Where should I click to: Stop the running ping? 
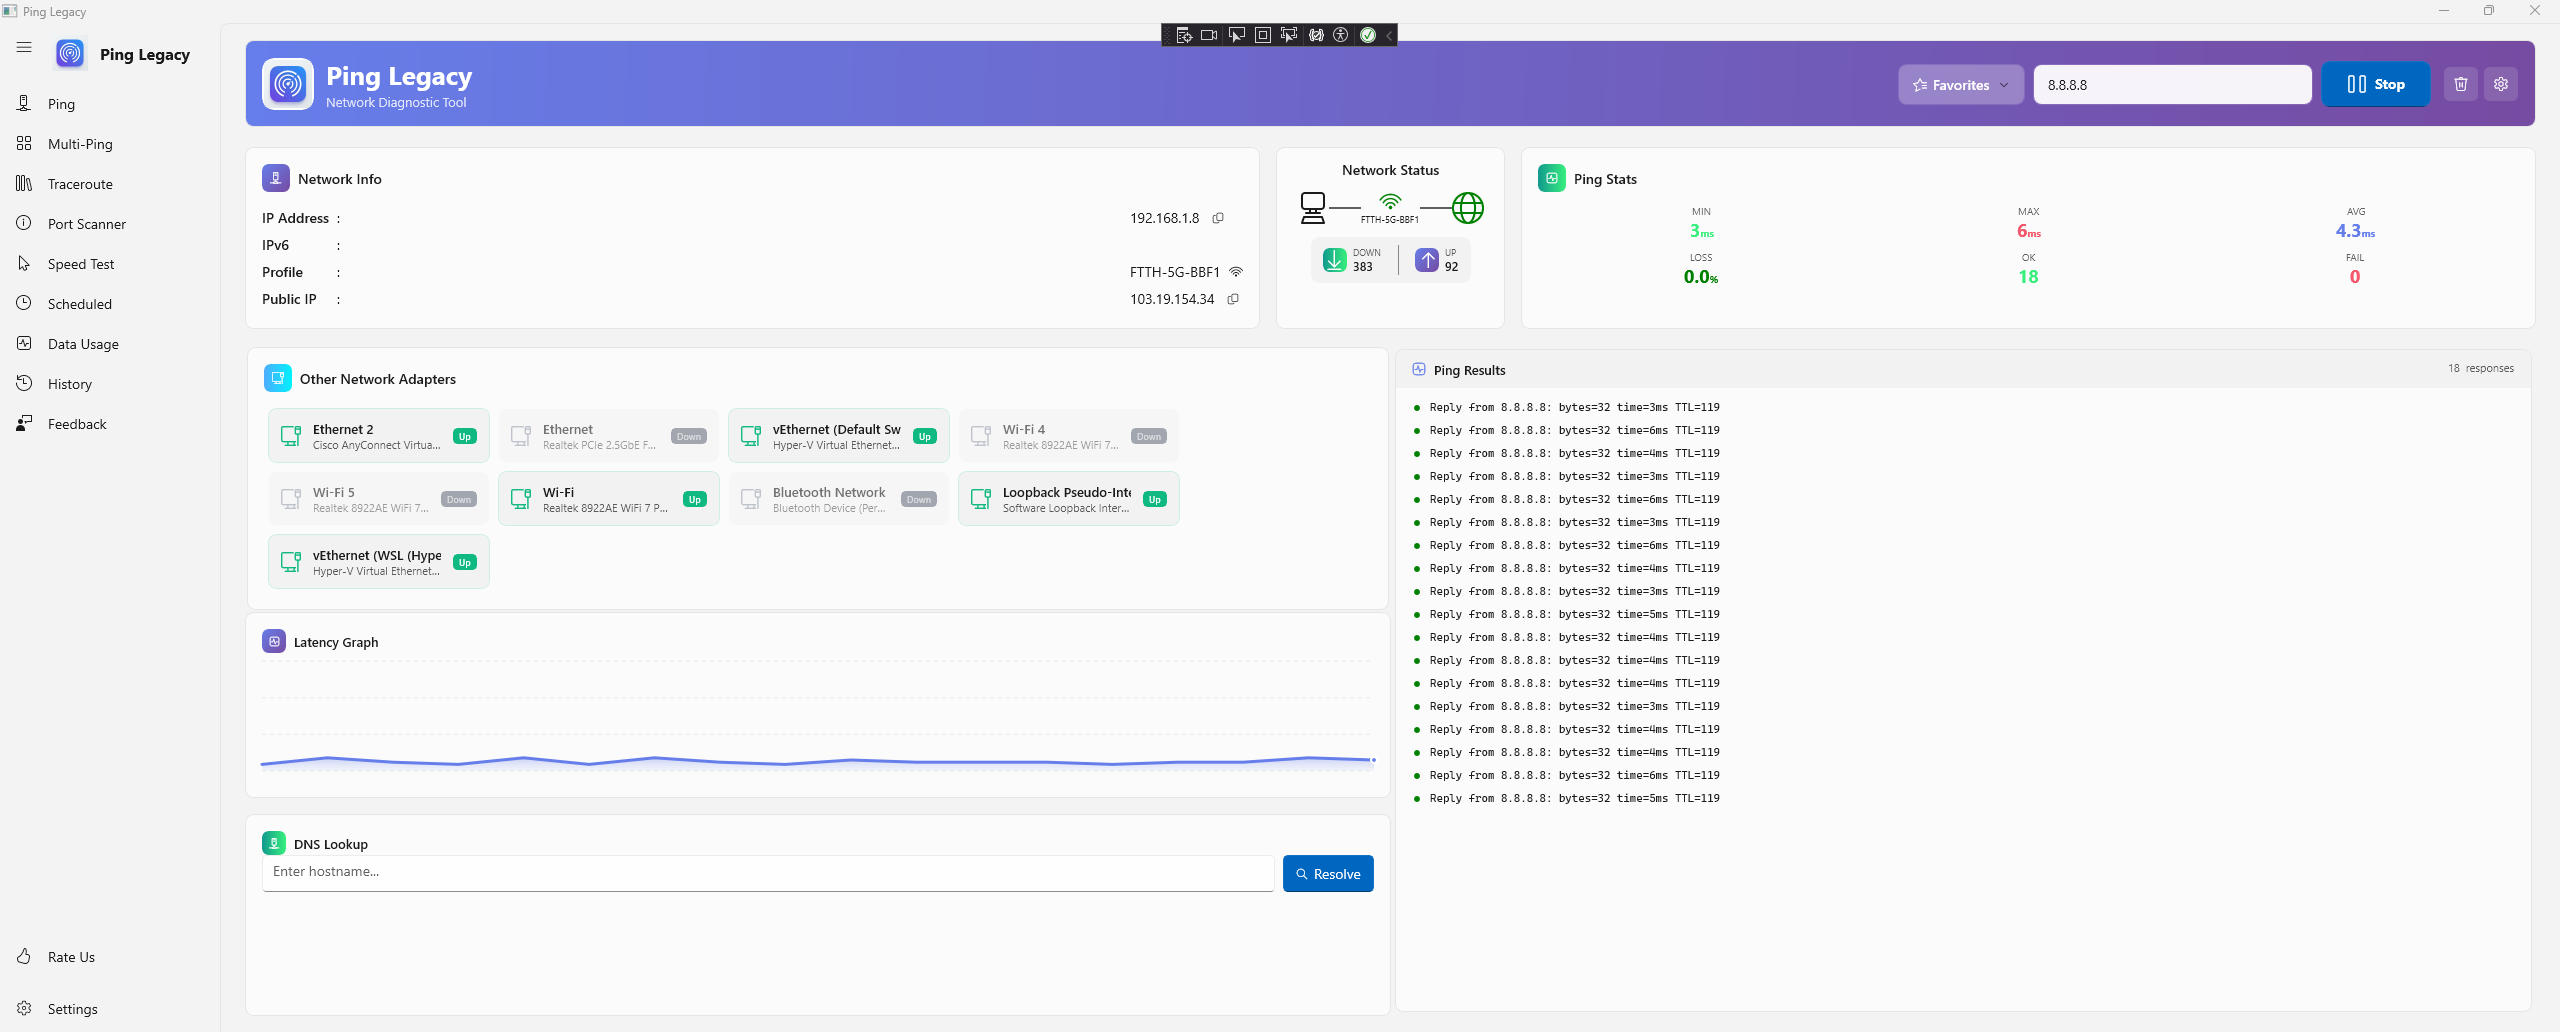2375,84
